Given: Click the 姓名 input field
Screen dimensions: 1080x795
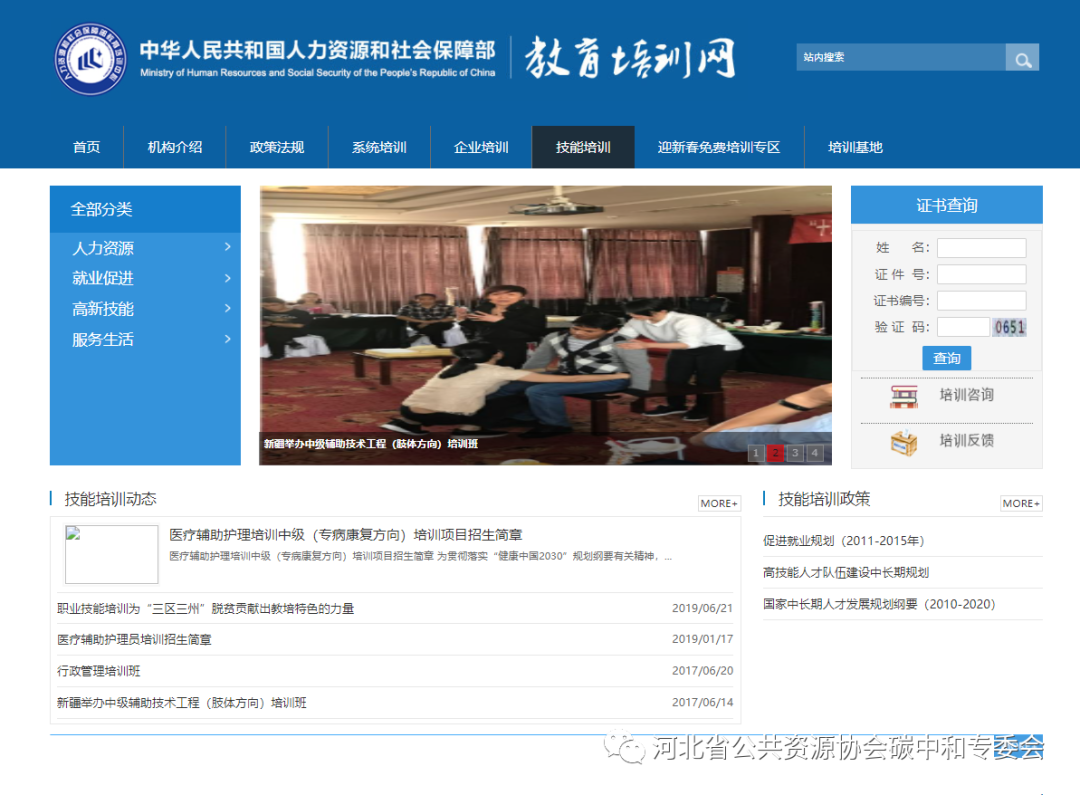Looking at the screenshot, I should coord(981,247).
